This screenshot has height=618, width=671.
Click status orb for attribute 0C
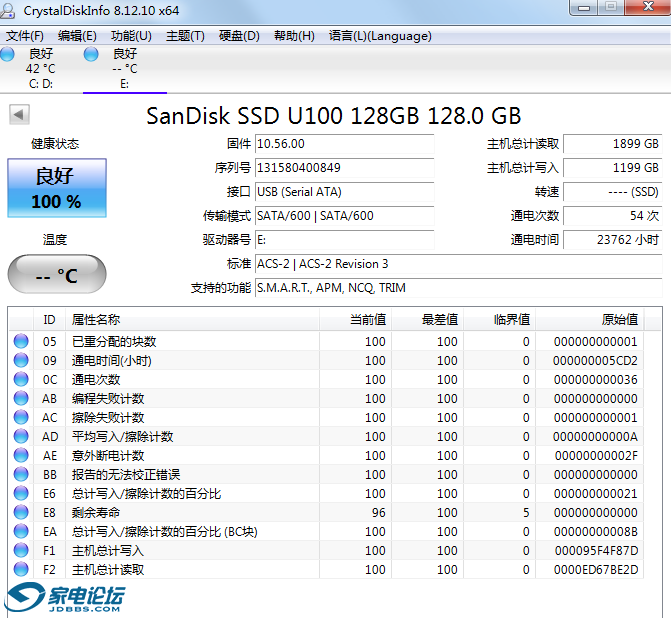click(21, 379)
